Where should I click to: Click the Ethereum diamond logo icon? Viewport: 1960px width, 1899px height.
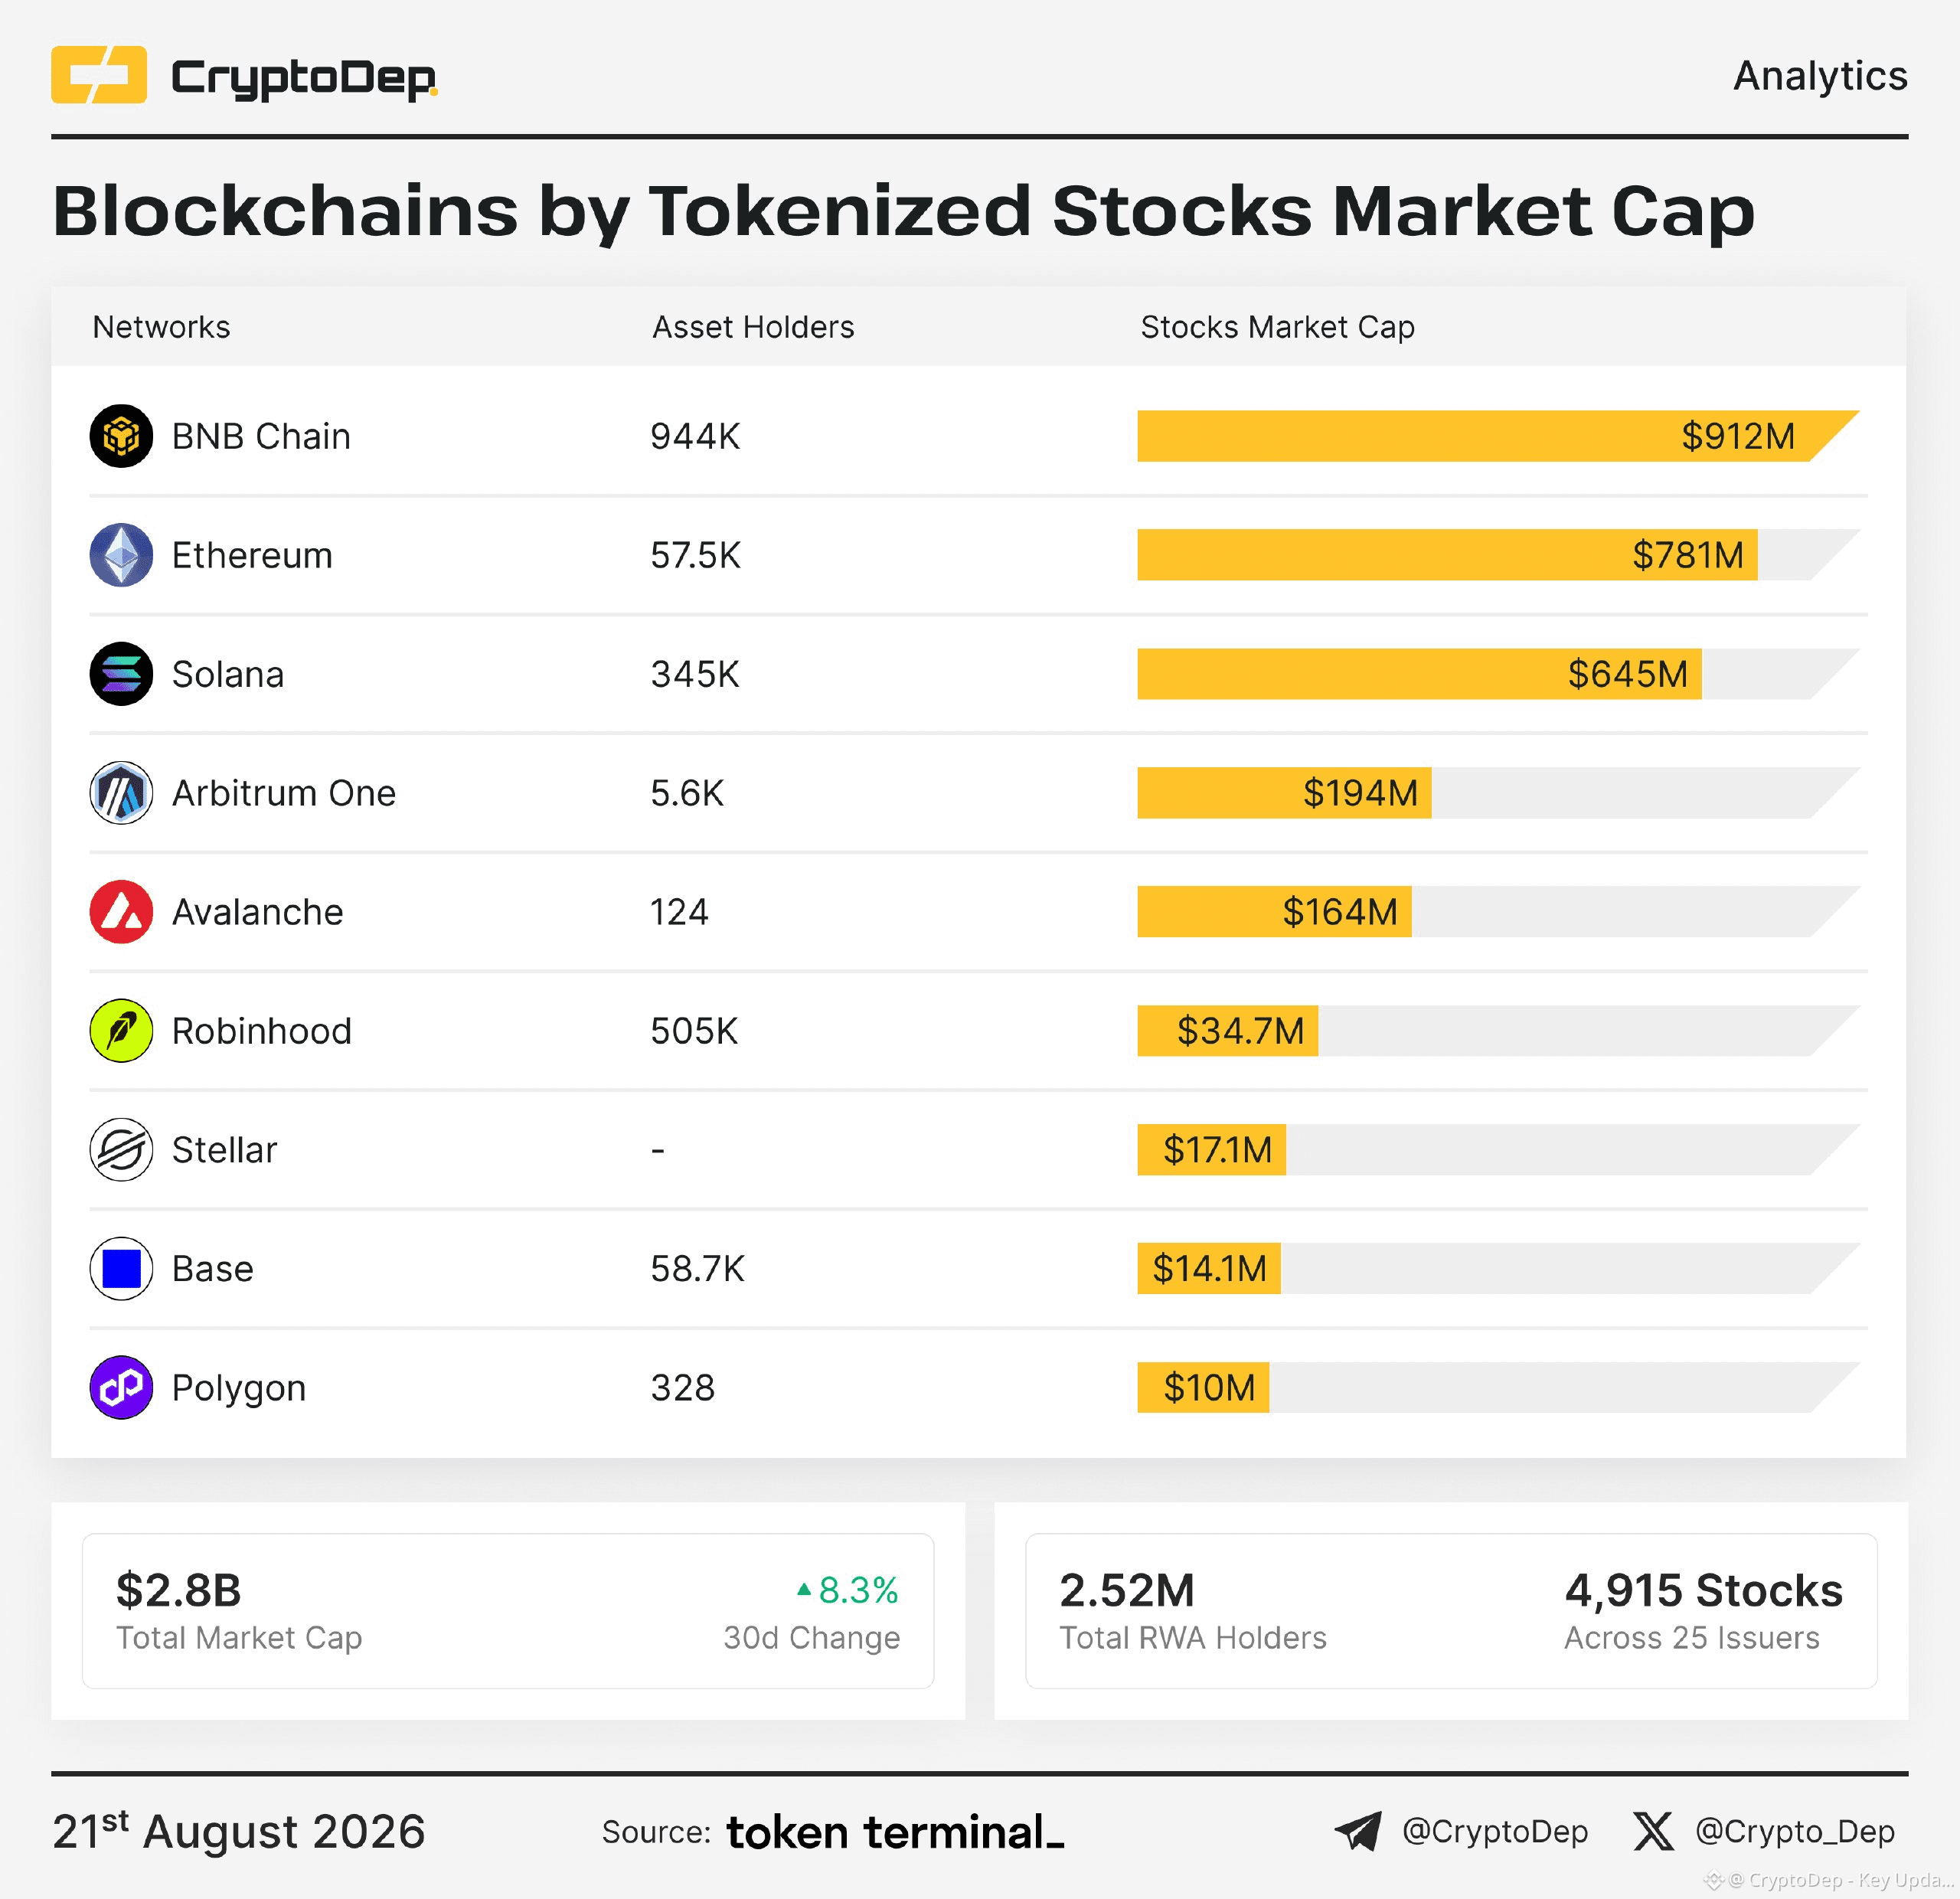click(x=121, y=555)
